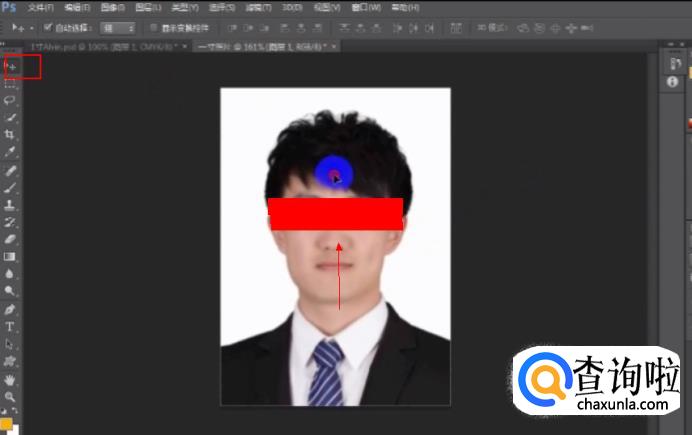Open the 窗口(W) menu

pyautogui.click(x=366, y=8)
